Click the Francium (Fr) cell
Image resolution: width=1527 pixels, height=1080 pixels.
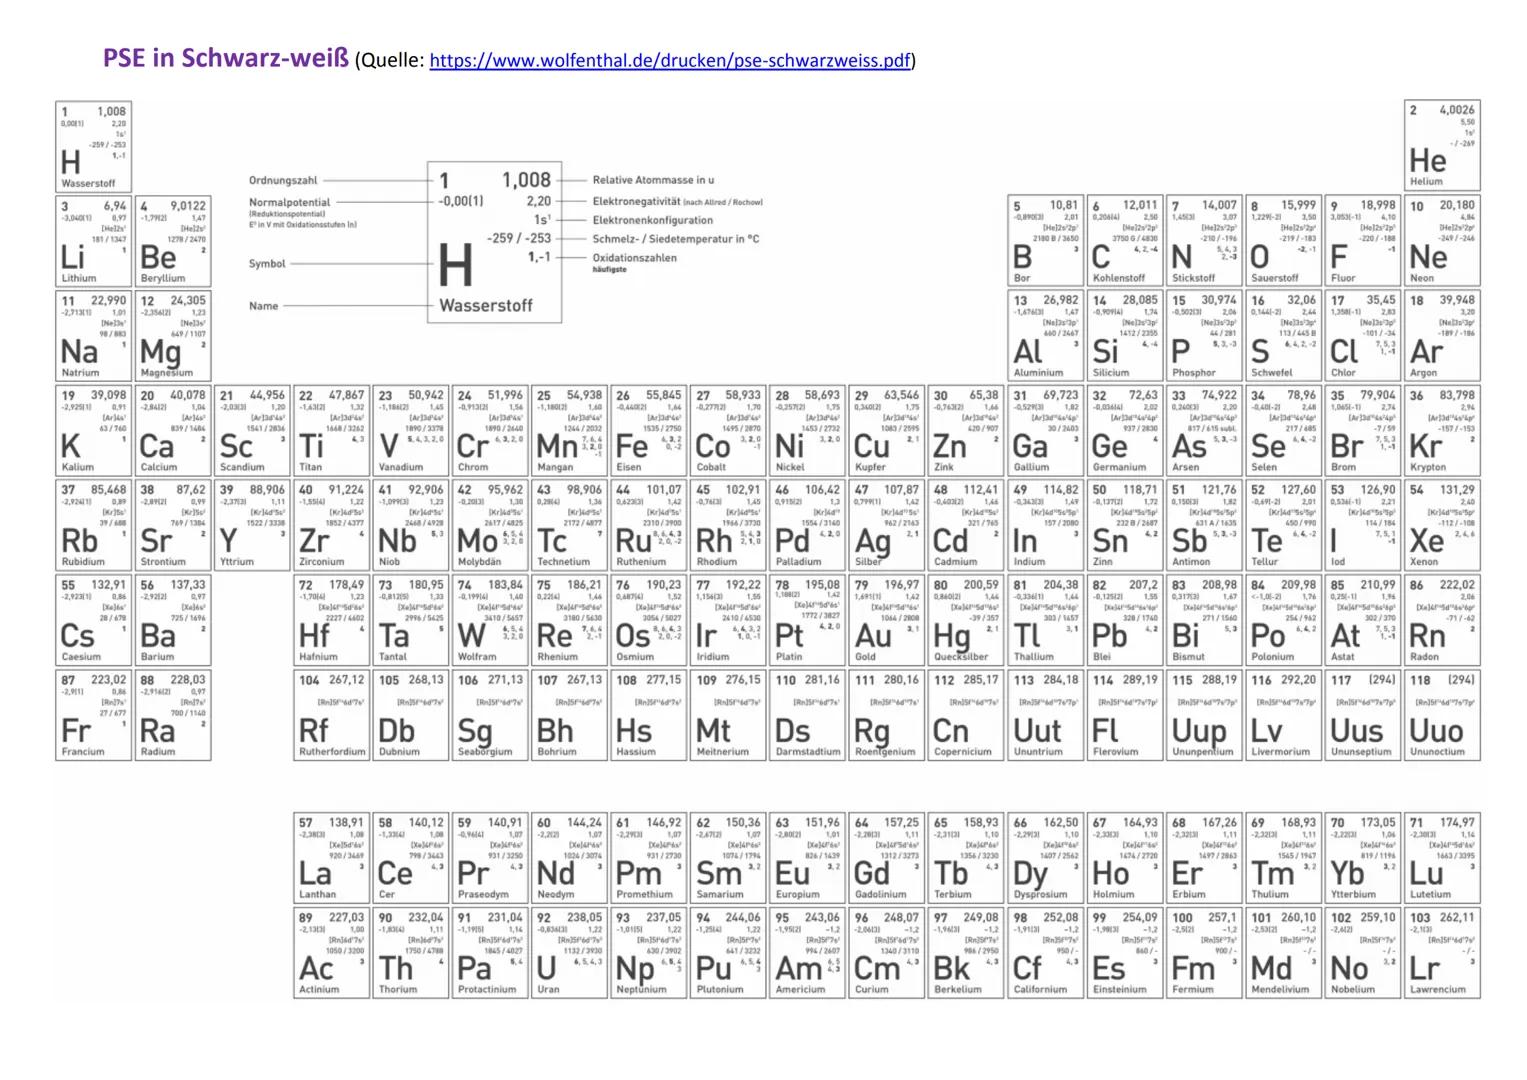click(x=94, y=716)
